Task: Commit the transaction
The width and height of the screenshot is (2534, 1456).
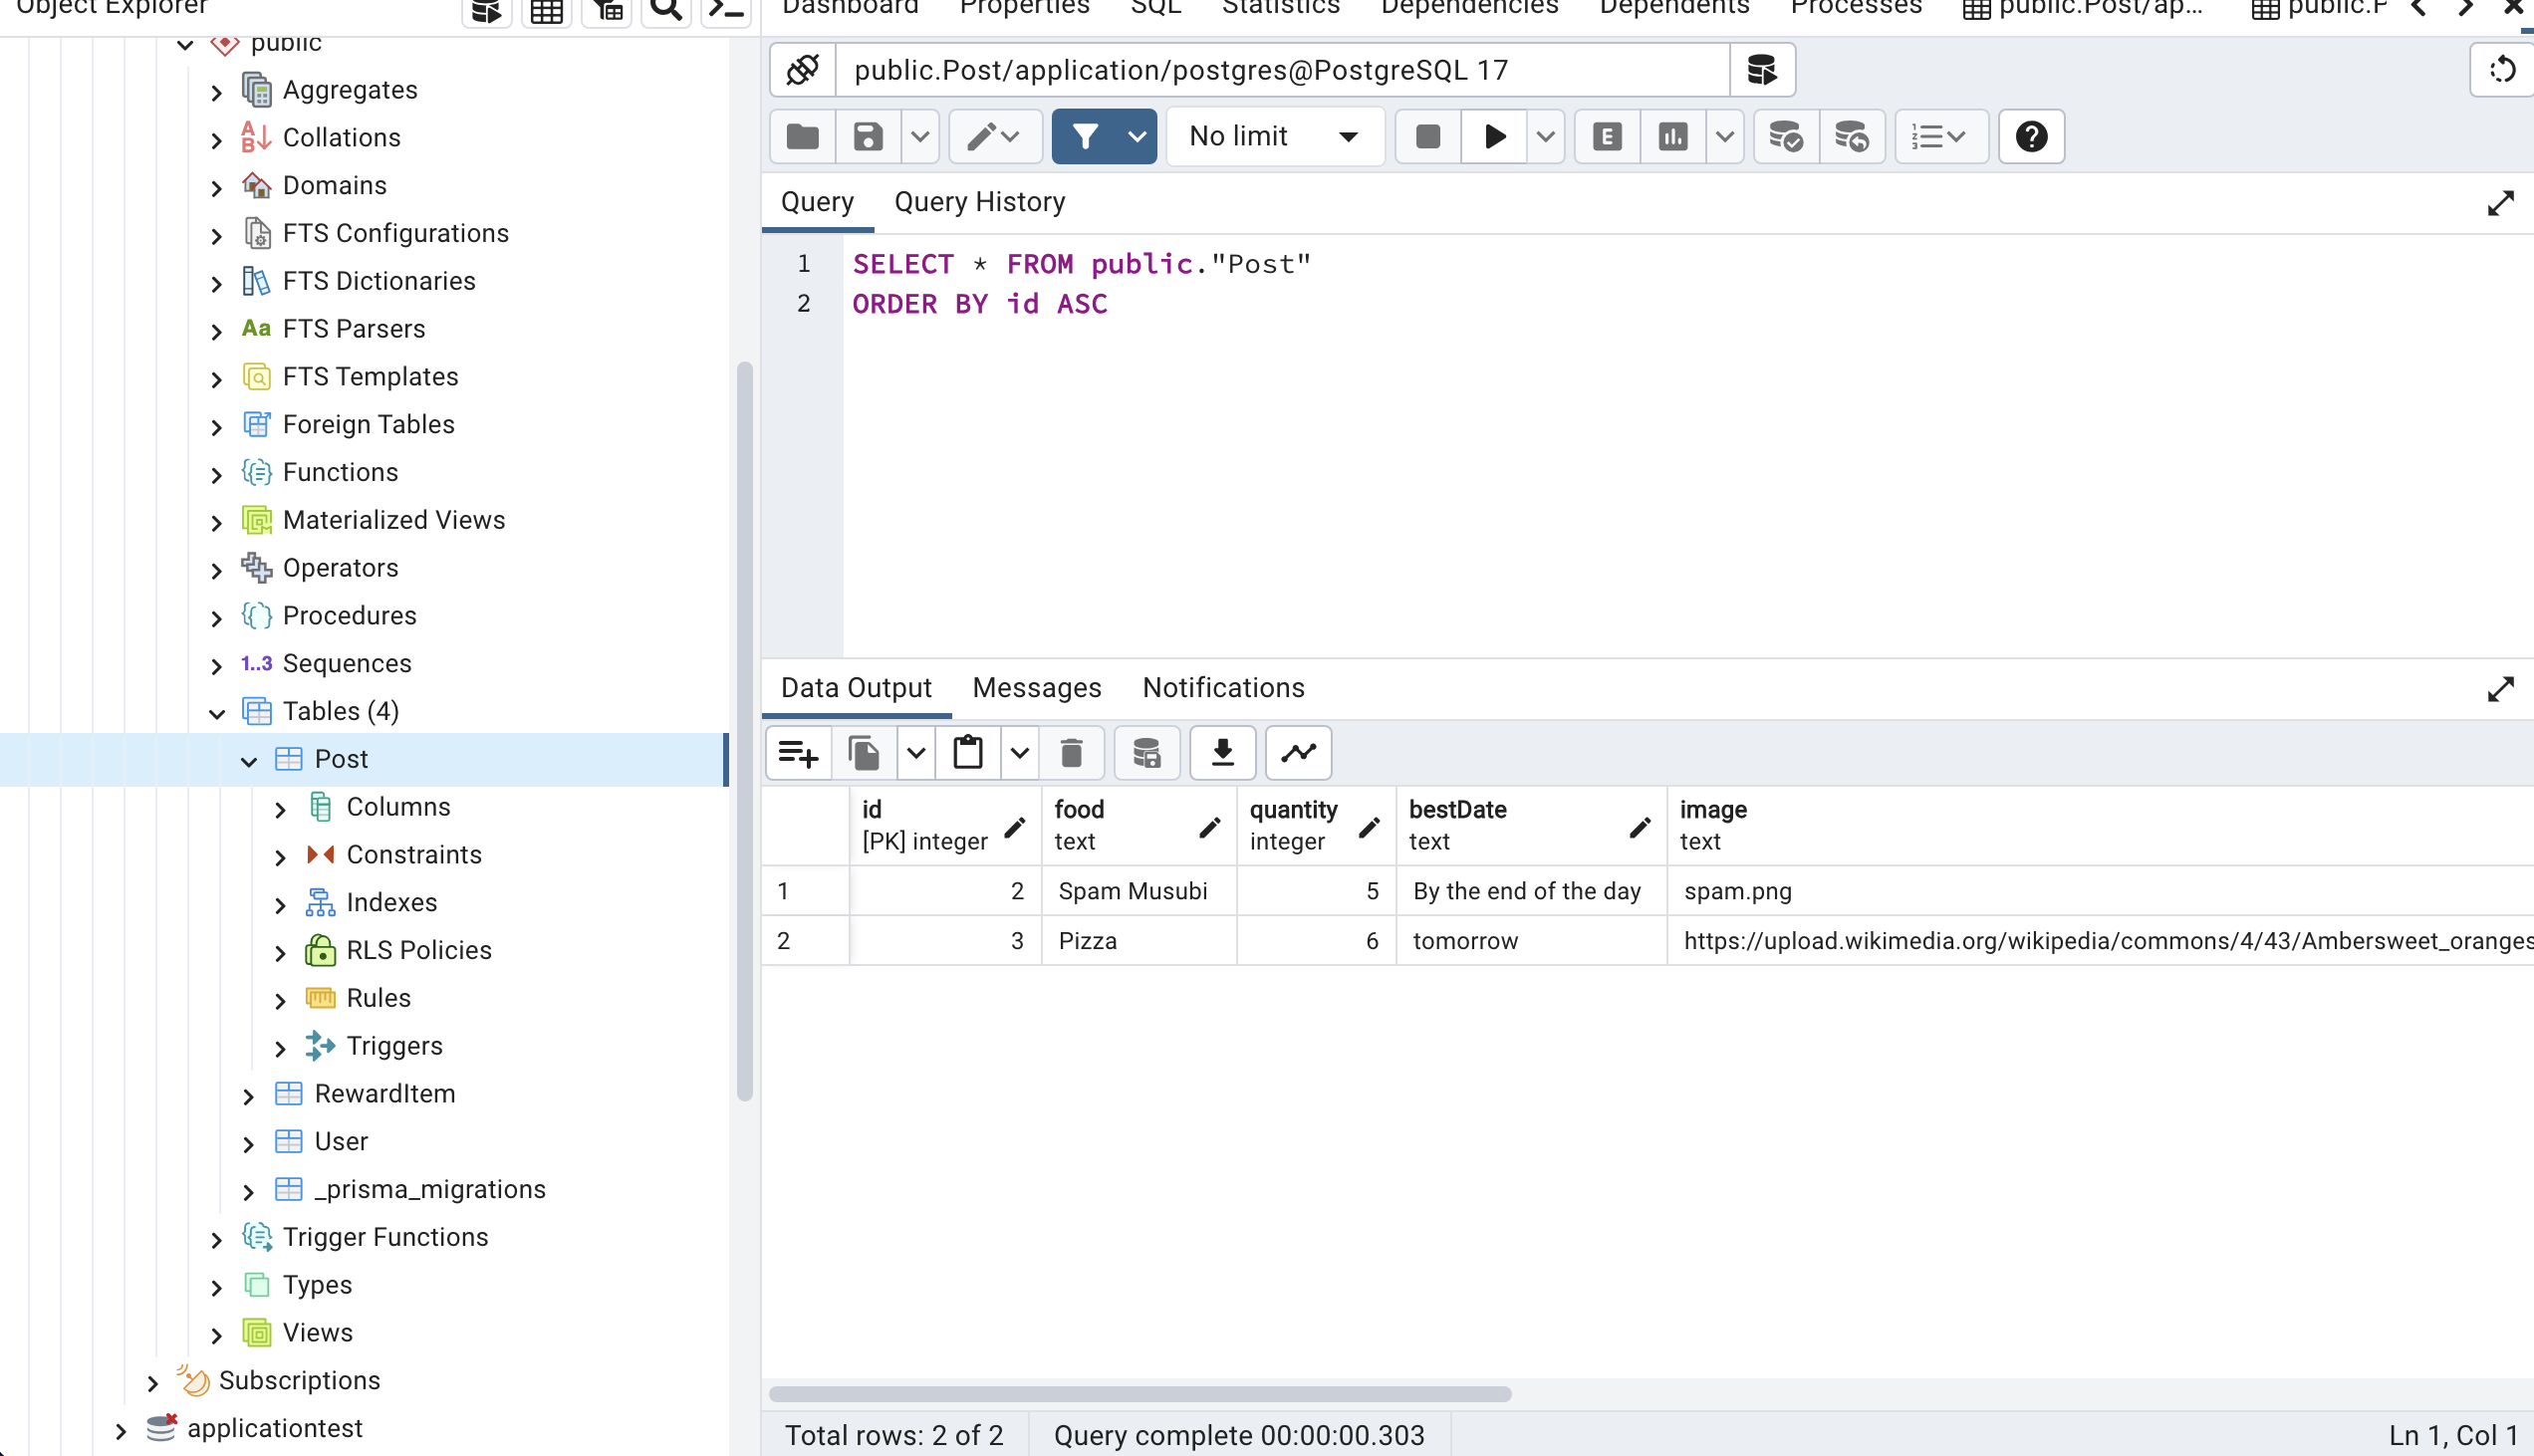Action: click(1786, 136)
